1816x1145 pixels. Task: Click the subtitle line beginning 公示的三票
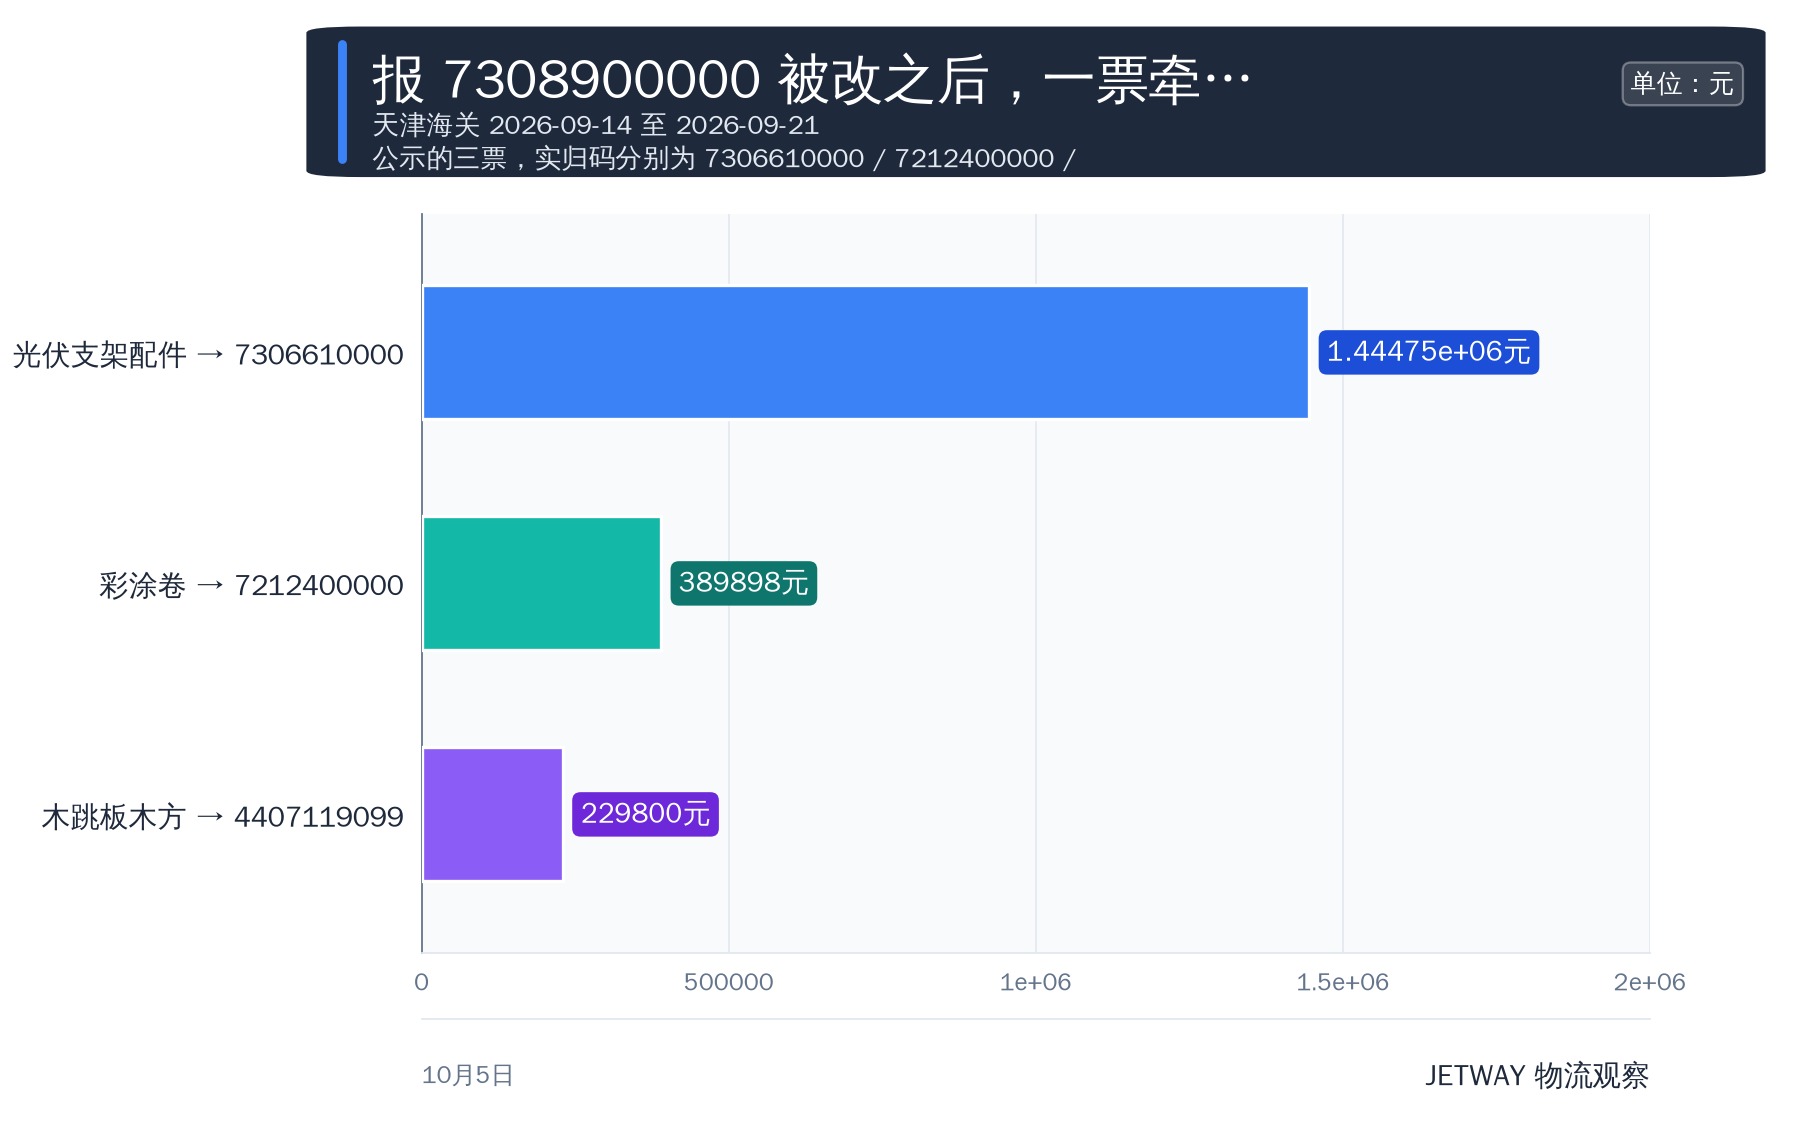point(723,158)
